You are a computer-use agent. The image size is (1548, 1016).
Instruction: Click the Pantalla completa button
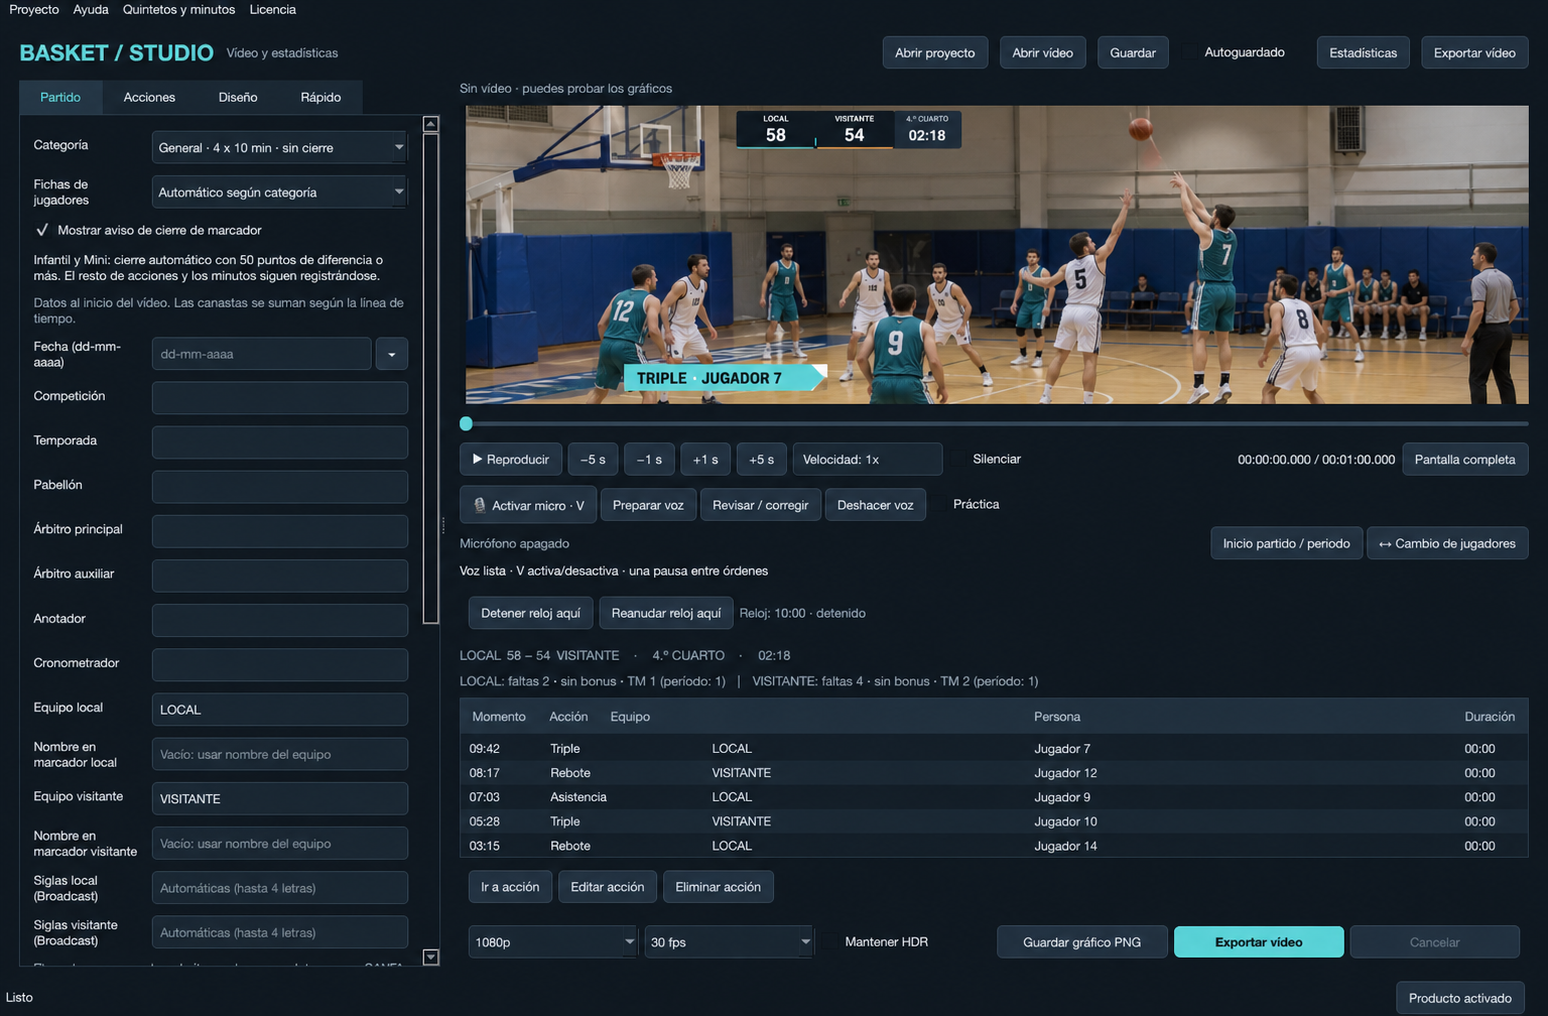point(1465,459)
